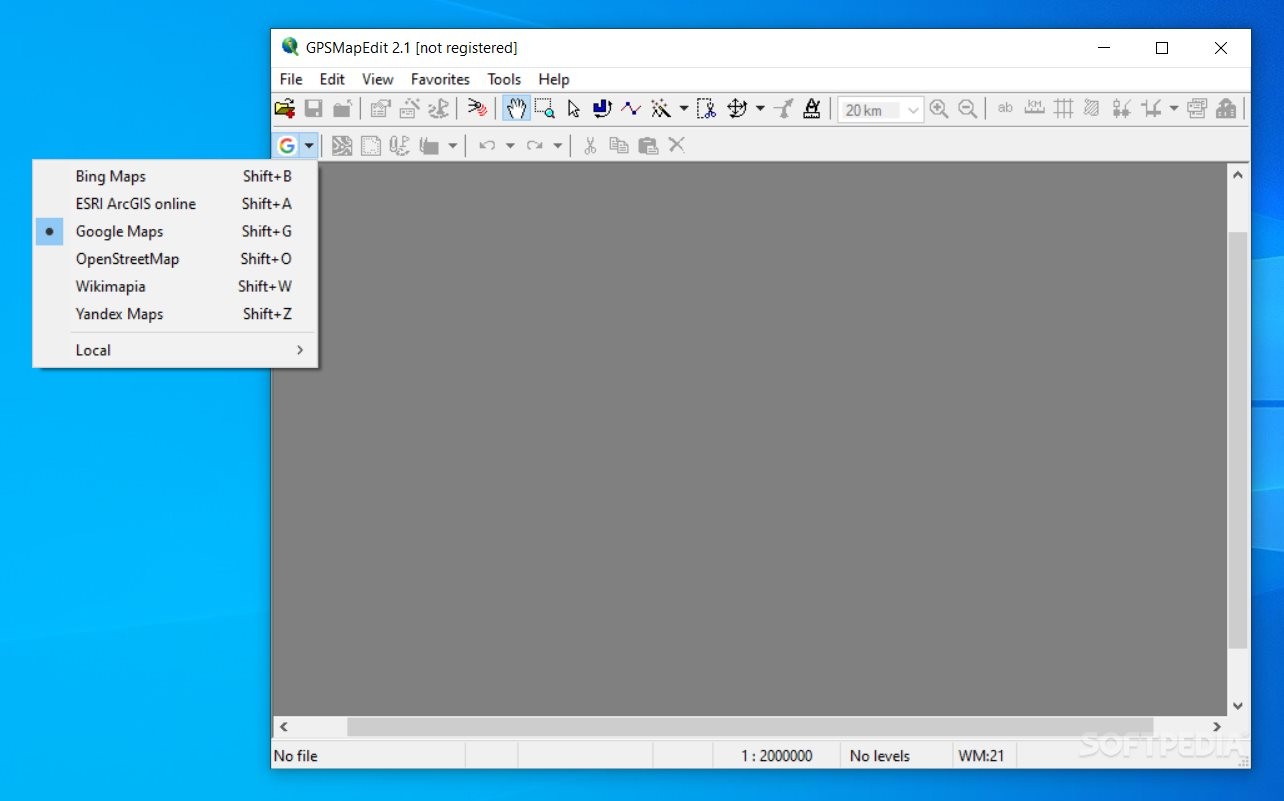Click the signpost direction tool icon
Viewport: 1284px width, 801px height.
(x=784, y=109)
